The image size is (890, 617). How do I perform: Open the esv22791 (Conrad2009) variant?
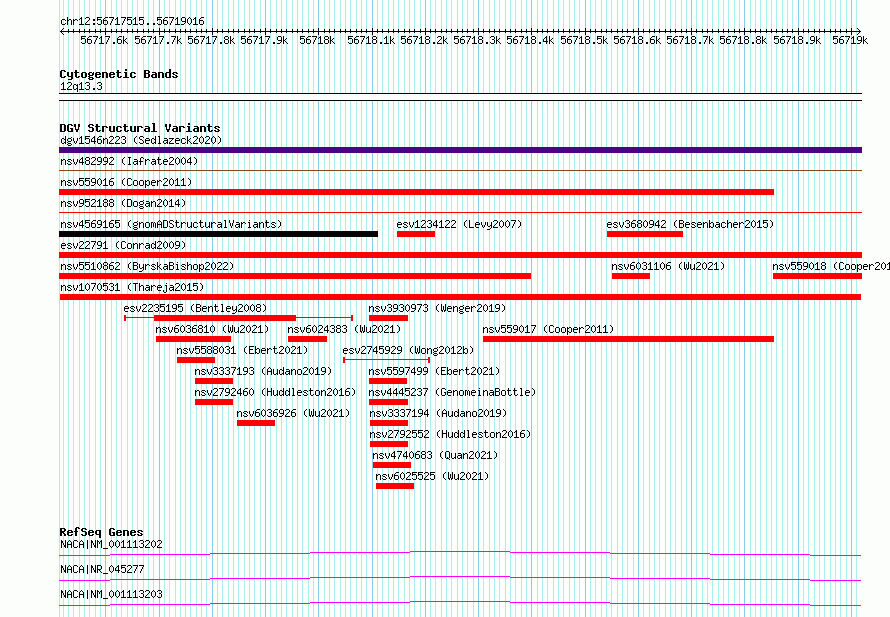(123, 245)
